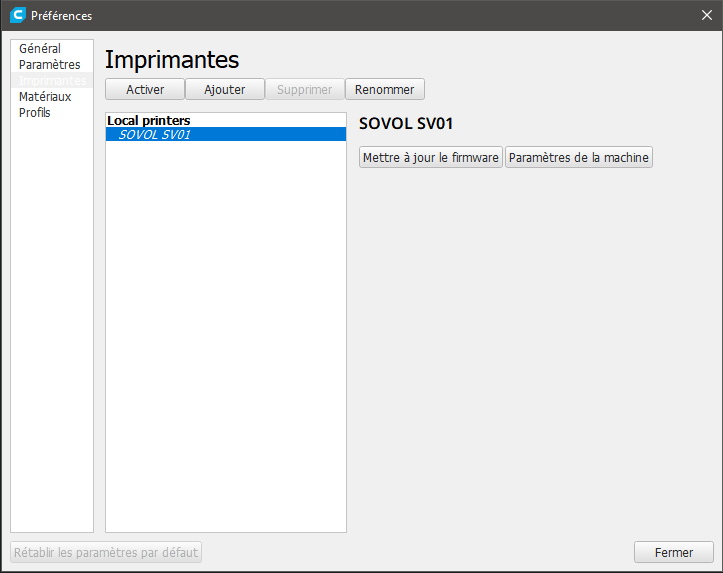This screenshot has width=723, height=573.
Task: Click Rétablir les paramètres par défaut
Action: [106, 552]
